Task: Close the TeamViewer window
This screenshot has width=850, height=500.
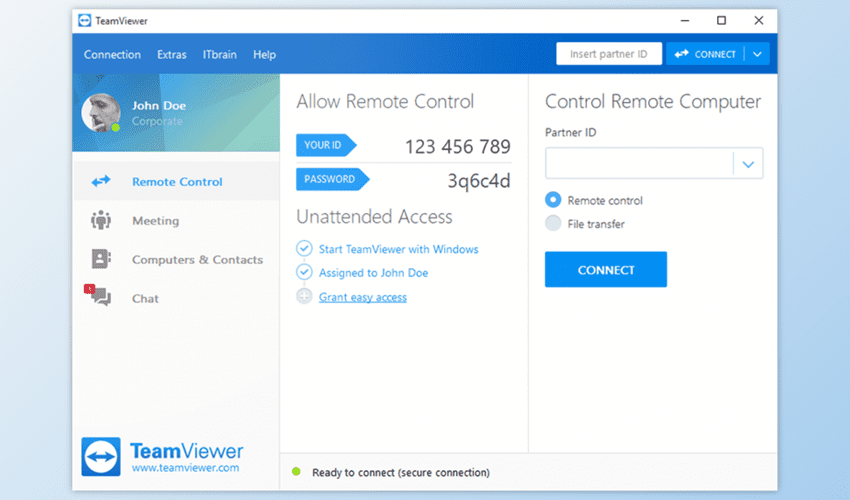Action: (758, 21)
